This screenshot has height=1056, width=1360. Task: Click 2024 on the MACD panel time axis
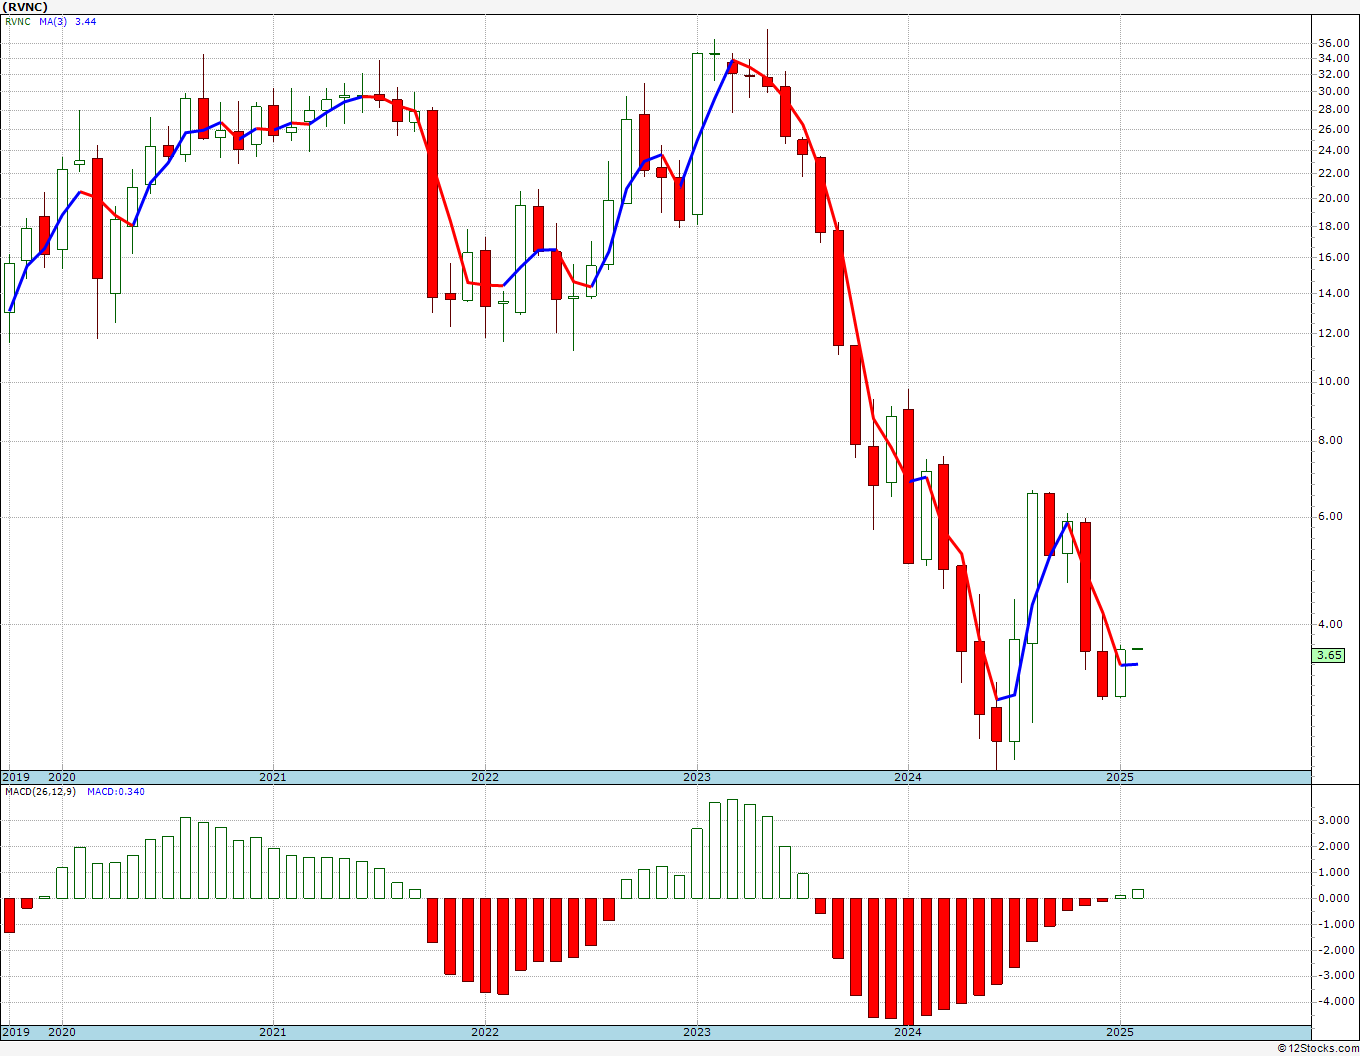(x=908, y=1032)
